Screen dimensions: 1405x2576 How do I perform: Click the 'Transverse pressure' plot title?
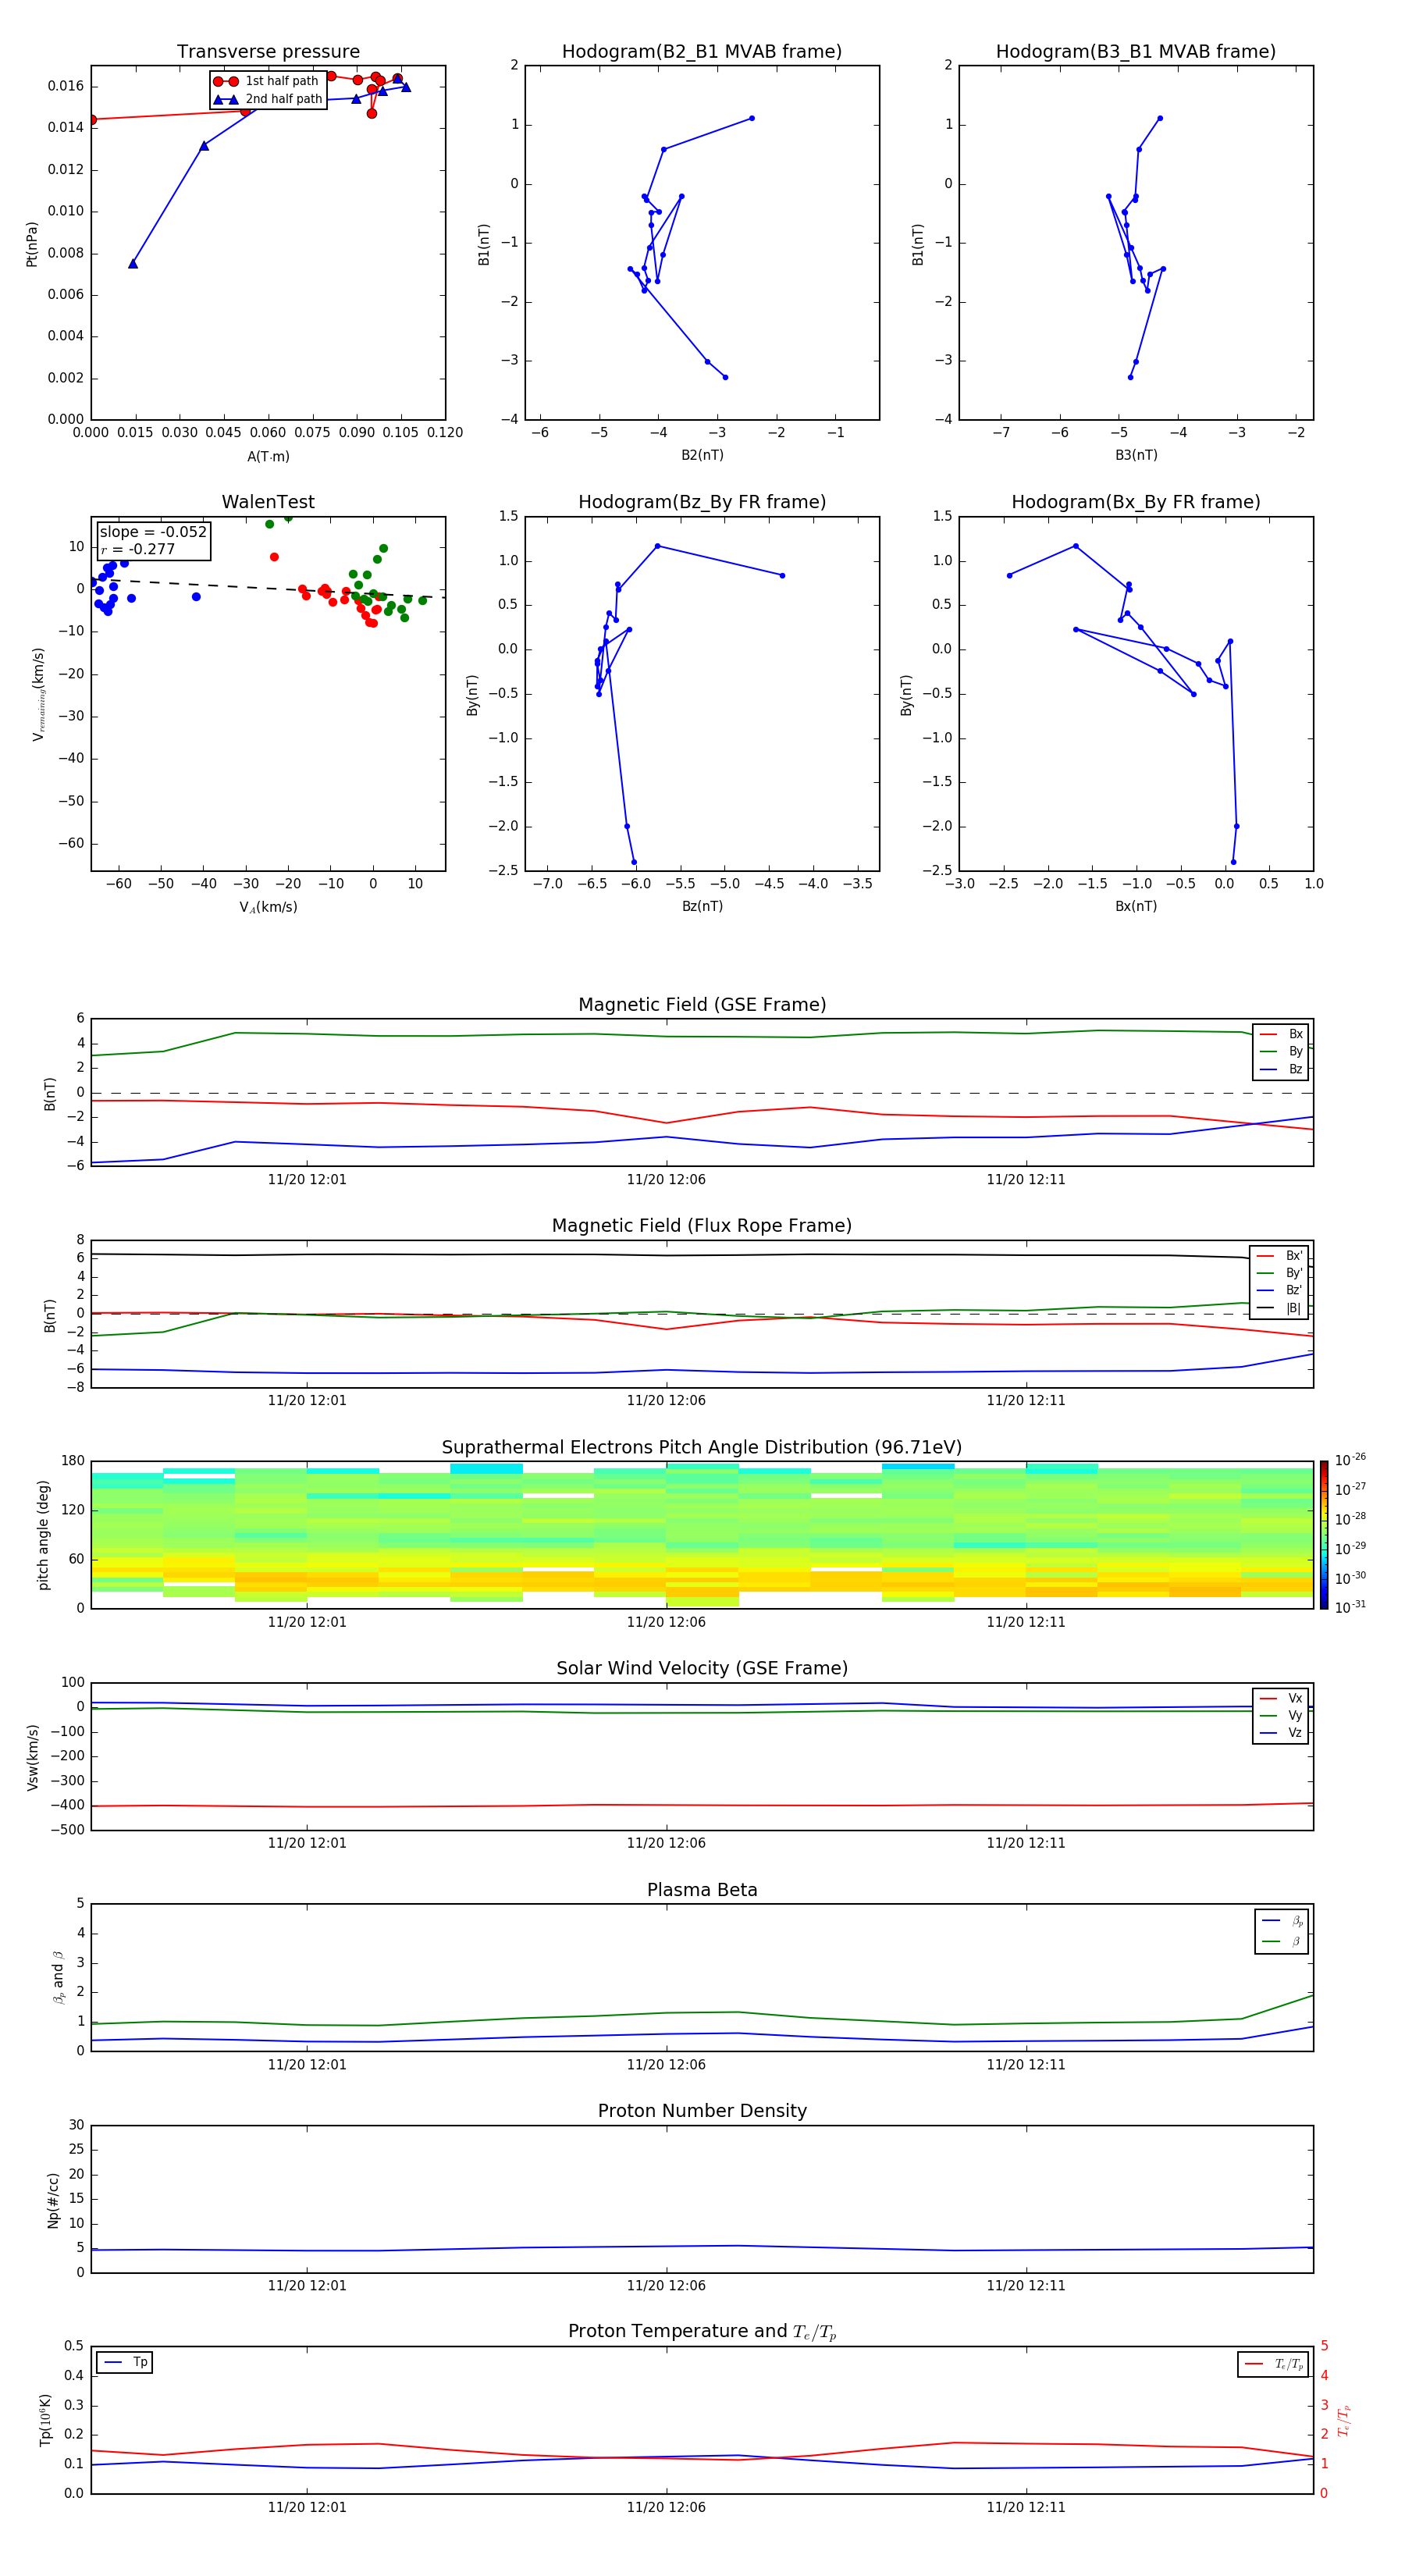click(268, 52)
